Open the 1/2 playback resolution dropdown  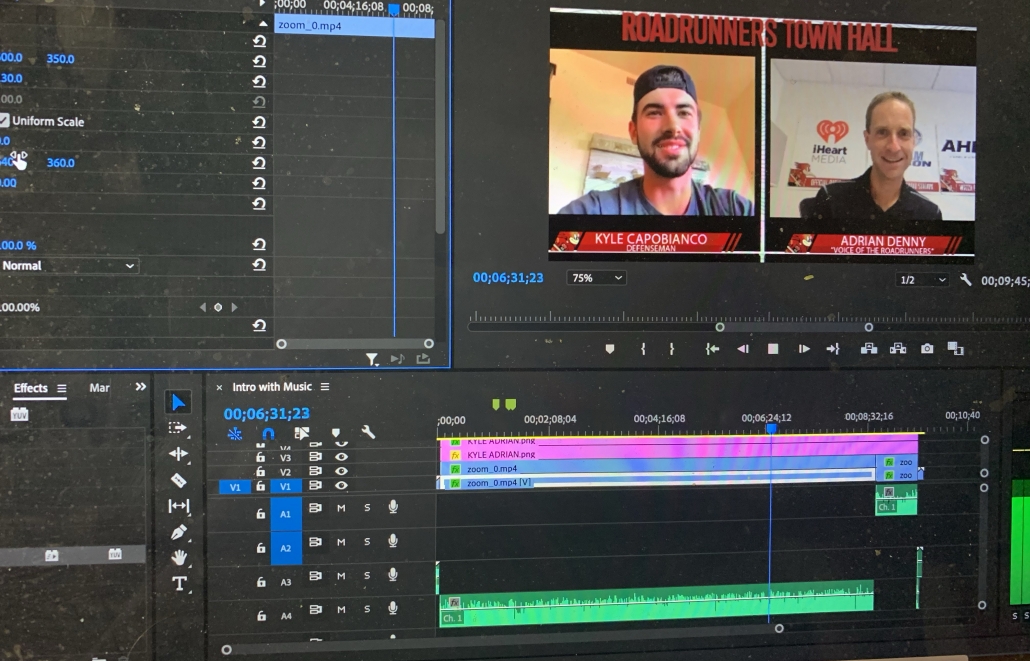pos(923,280)
